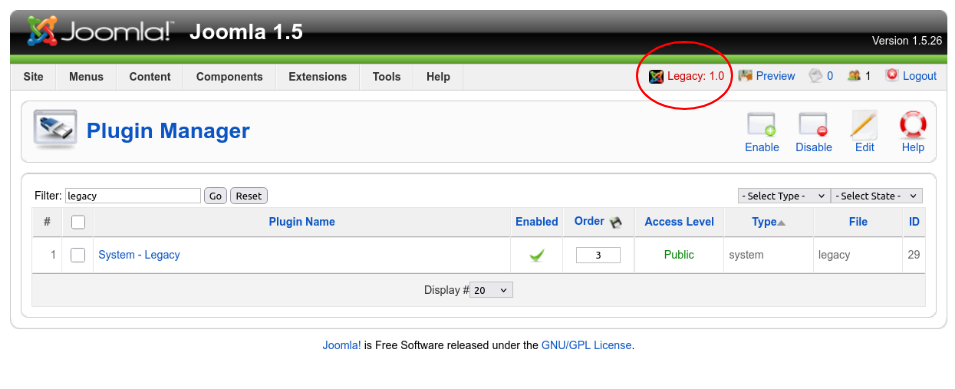Click the save order disk icon
This screenshot has width=955, height=389.
pyautogui.click(x=615, y=222)
